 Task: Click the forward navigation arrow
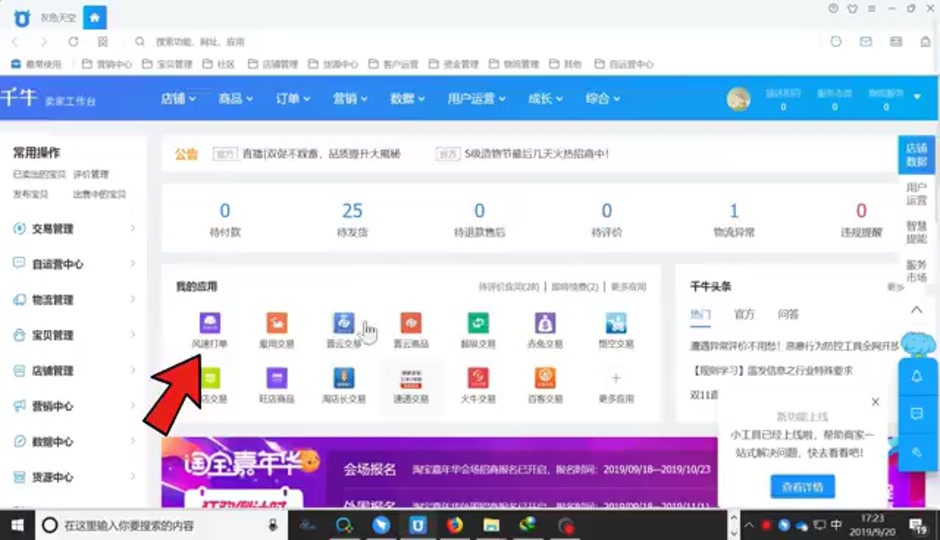(x=43, y=41)
